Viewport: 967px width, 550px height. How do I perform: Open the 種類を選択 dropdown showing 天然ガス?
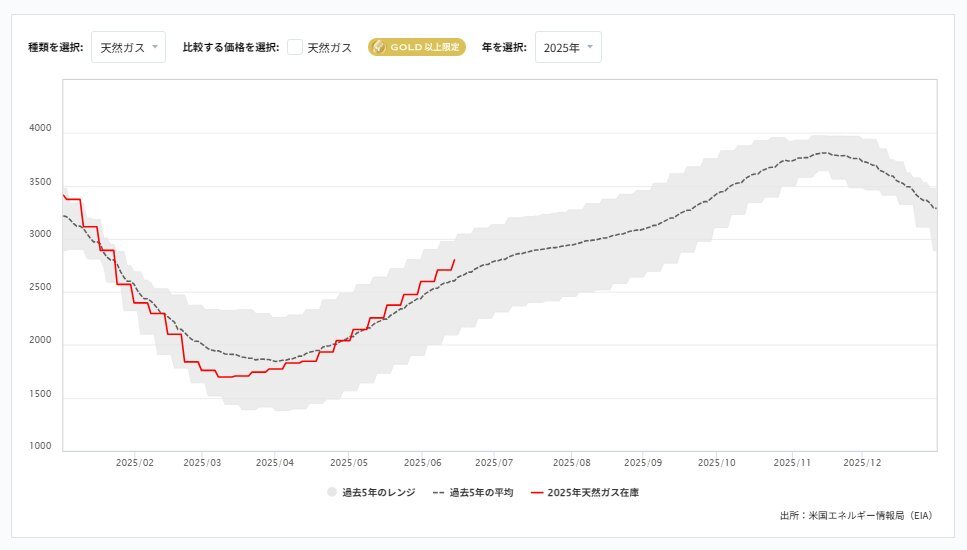[x=128, y=47]
